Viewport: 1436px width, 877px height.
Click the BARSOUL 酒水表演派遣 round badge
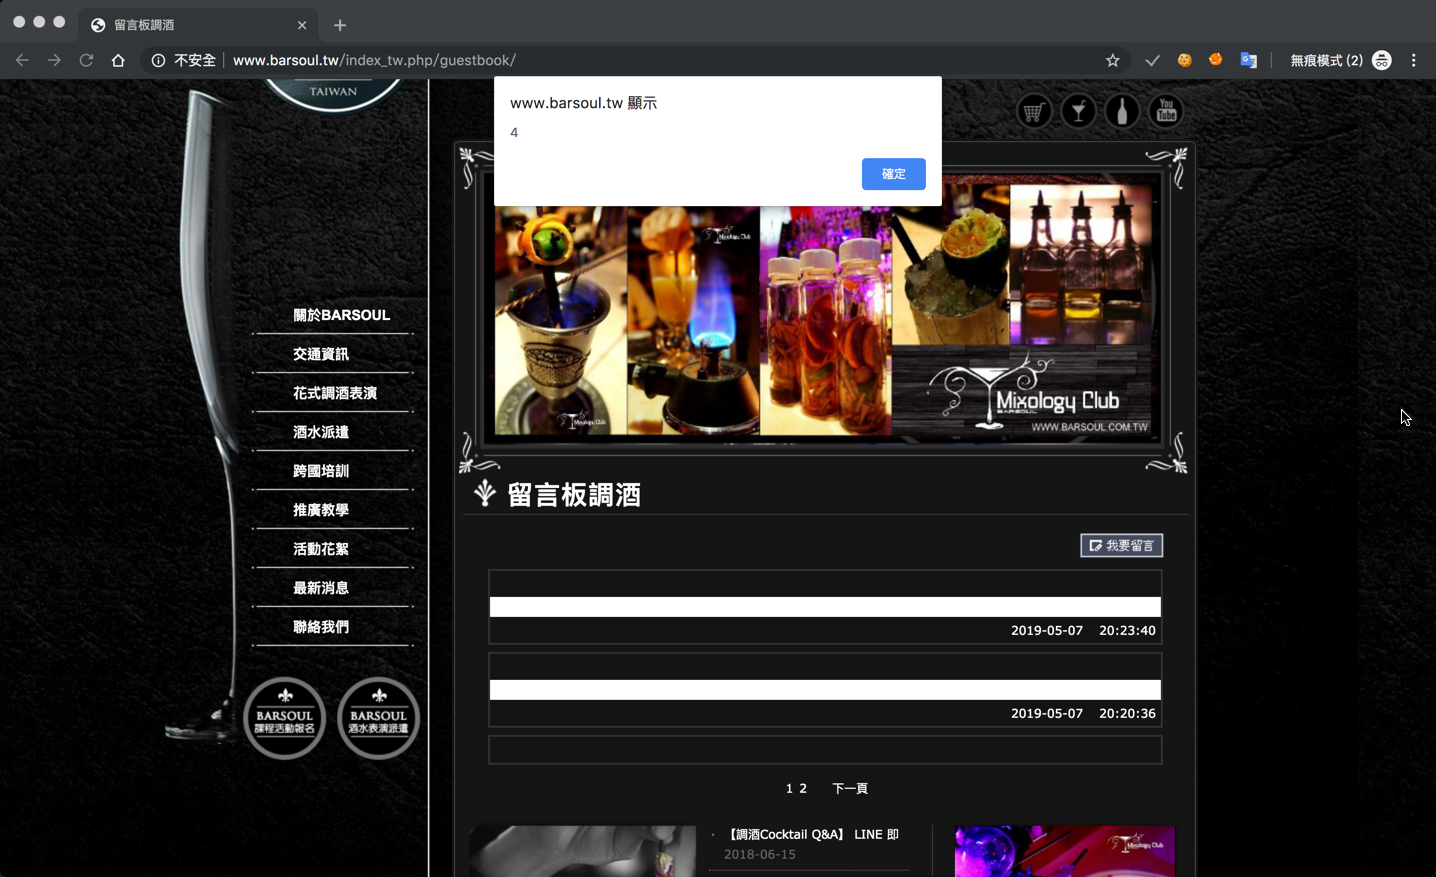[x=378, y=718]
